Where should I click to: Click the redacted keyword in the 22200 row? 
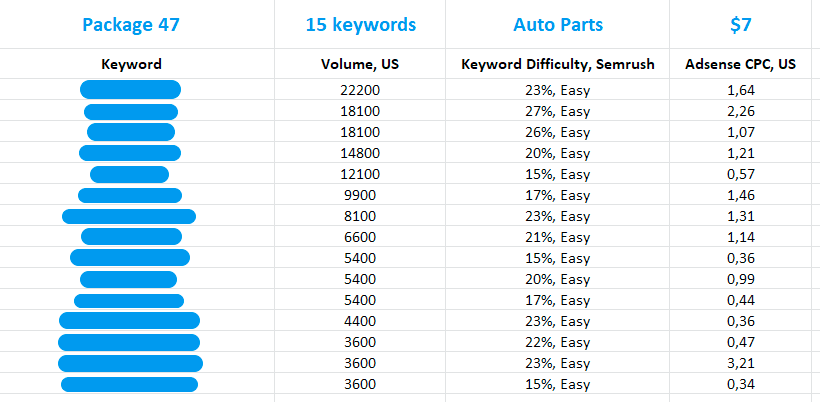pyautogui.click(x=130, y=90)
